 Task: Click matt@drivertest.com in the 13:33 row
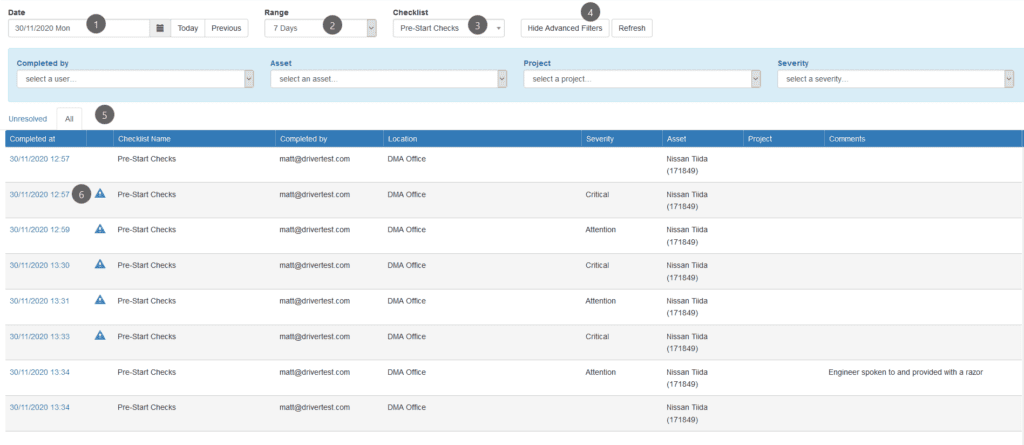click(315, 337)
